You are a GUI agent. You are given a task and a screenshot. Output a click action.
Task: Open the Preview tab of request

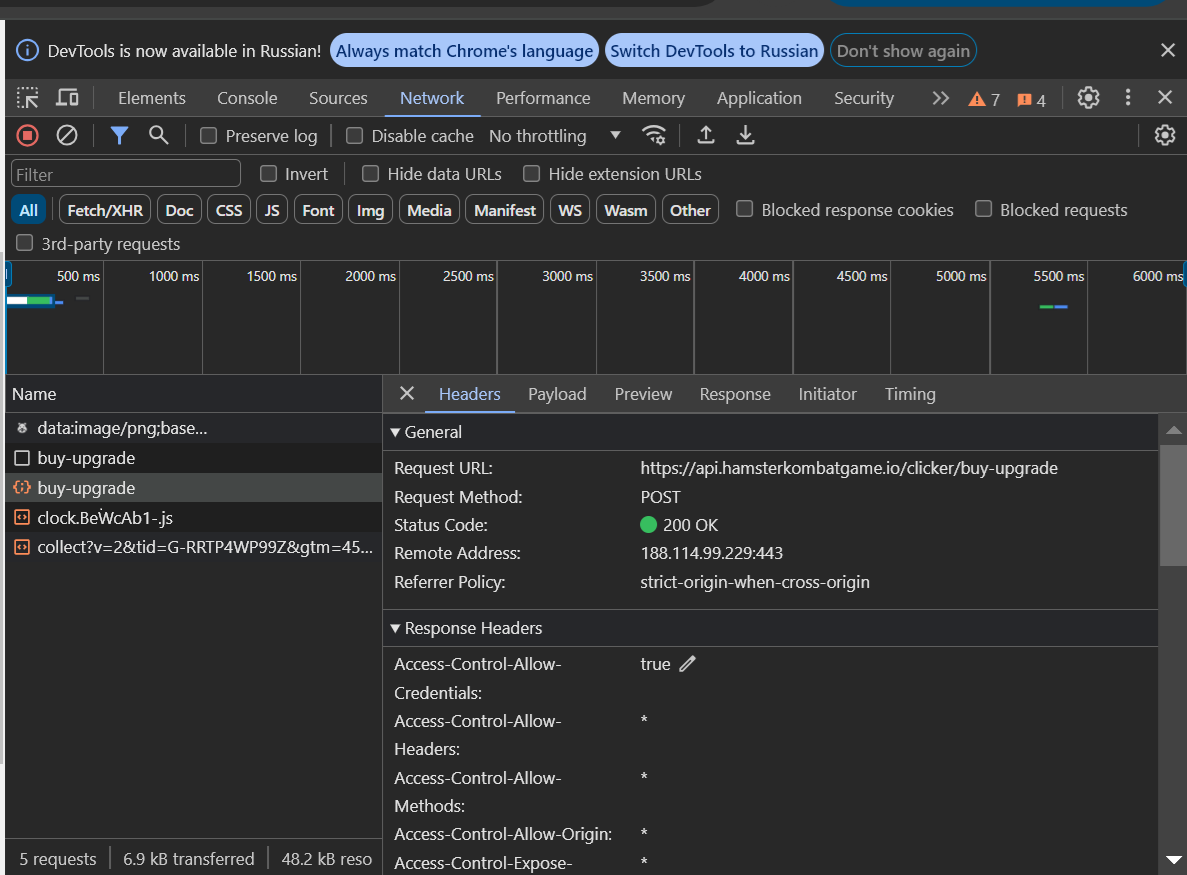point(643,394)
